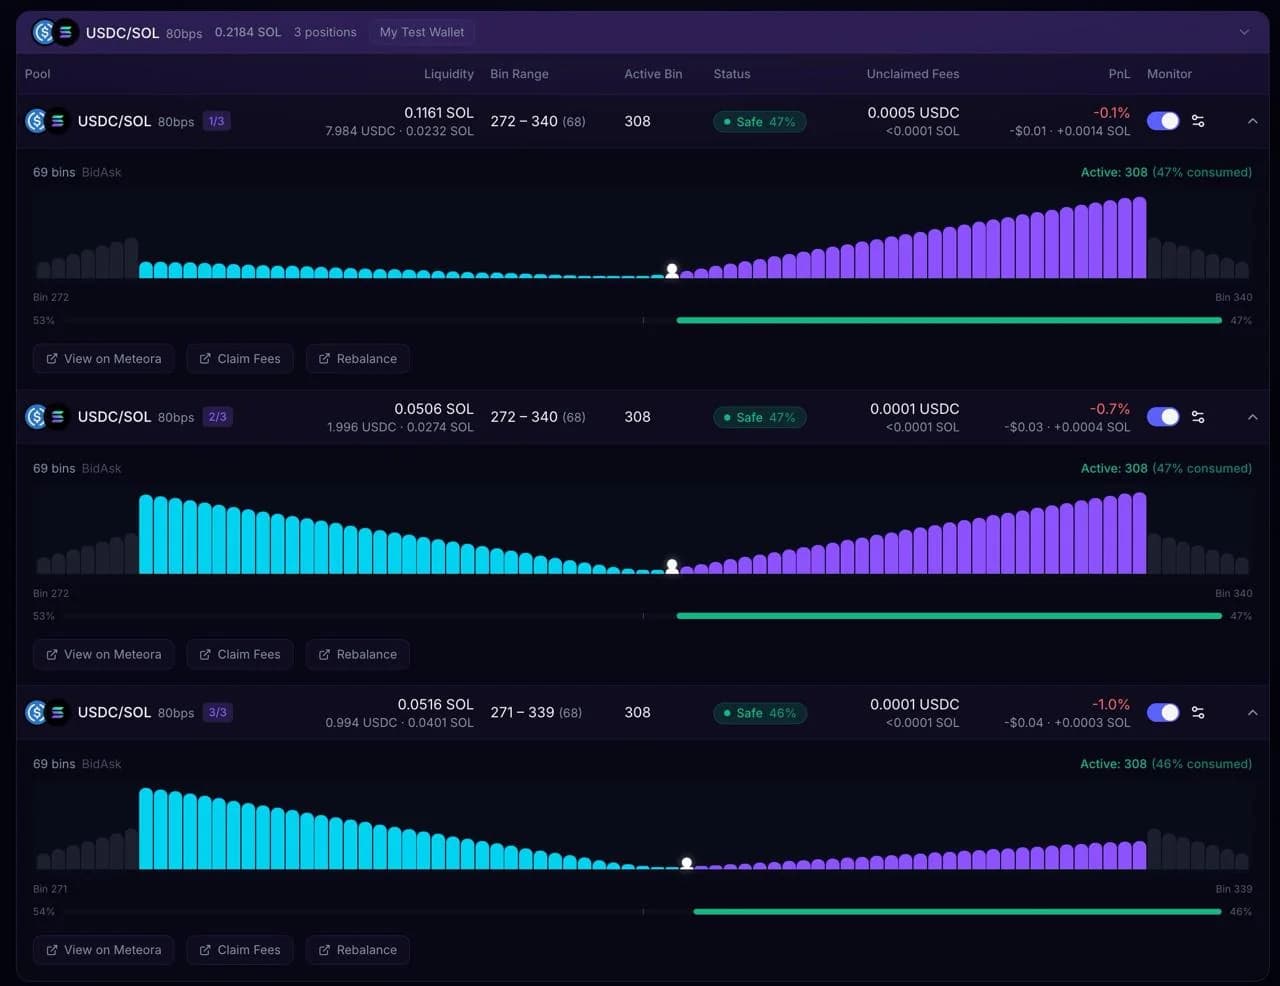Screen dimensions: 1280x986
Task: Click the My Test Wallet tag
Action: pos(422,32)
